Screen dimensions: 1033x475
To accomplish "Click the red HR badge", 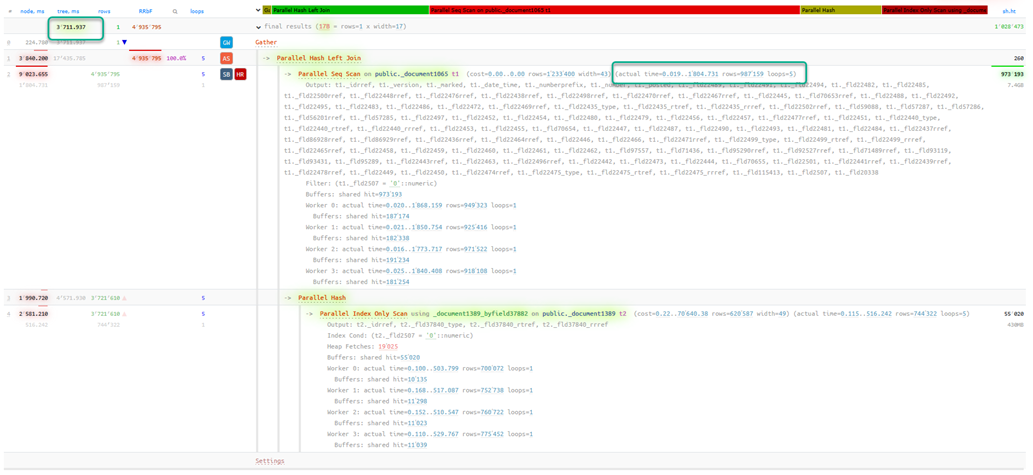I will 240,74.
